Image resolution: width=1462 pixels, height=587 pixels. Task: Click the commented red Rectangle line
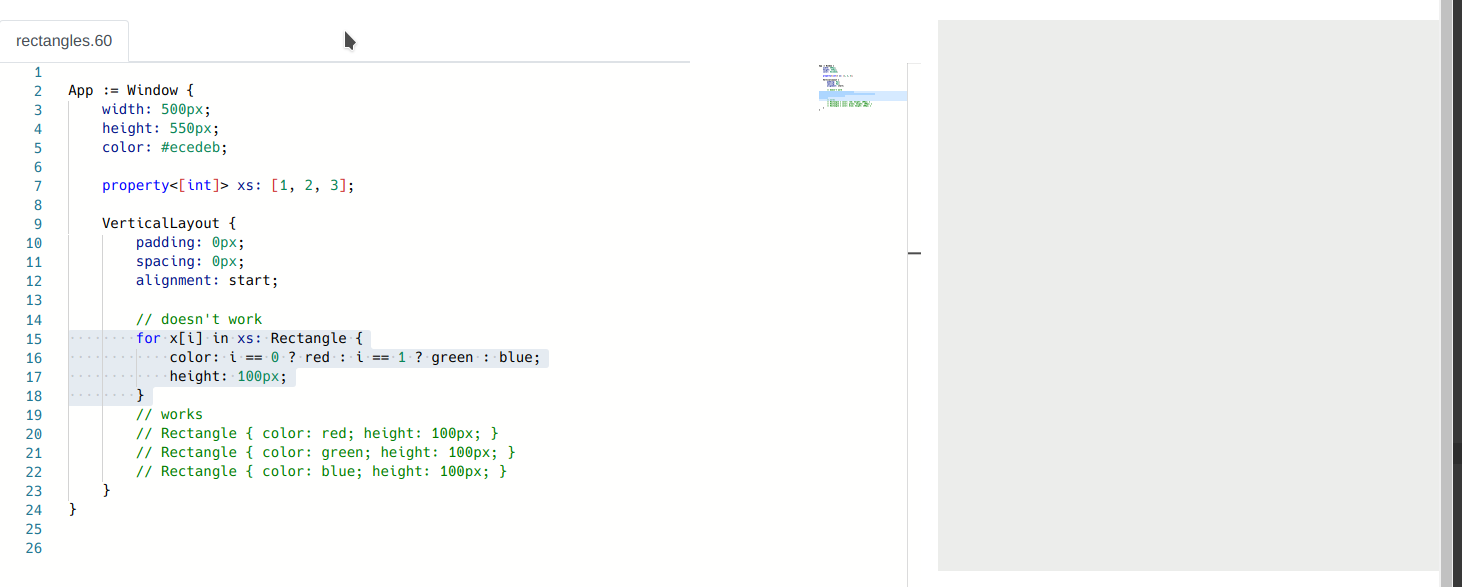click(x=317, y=433)
